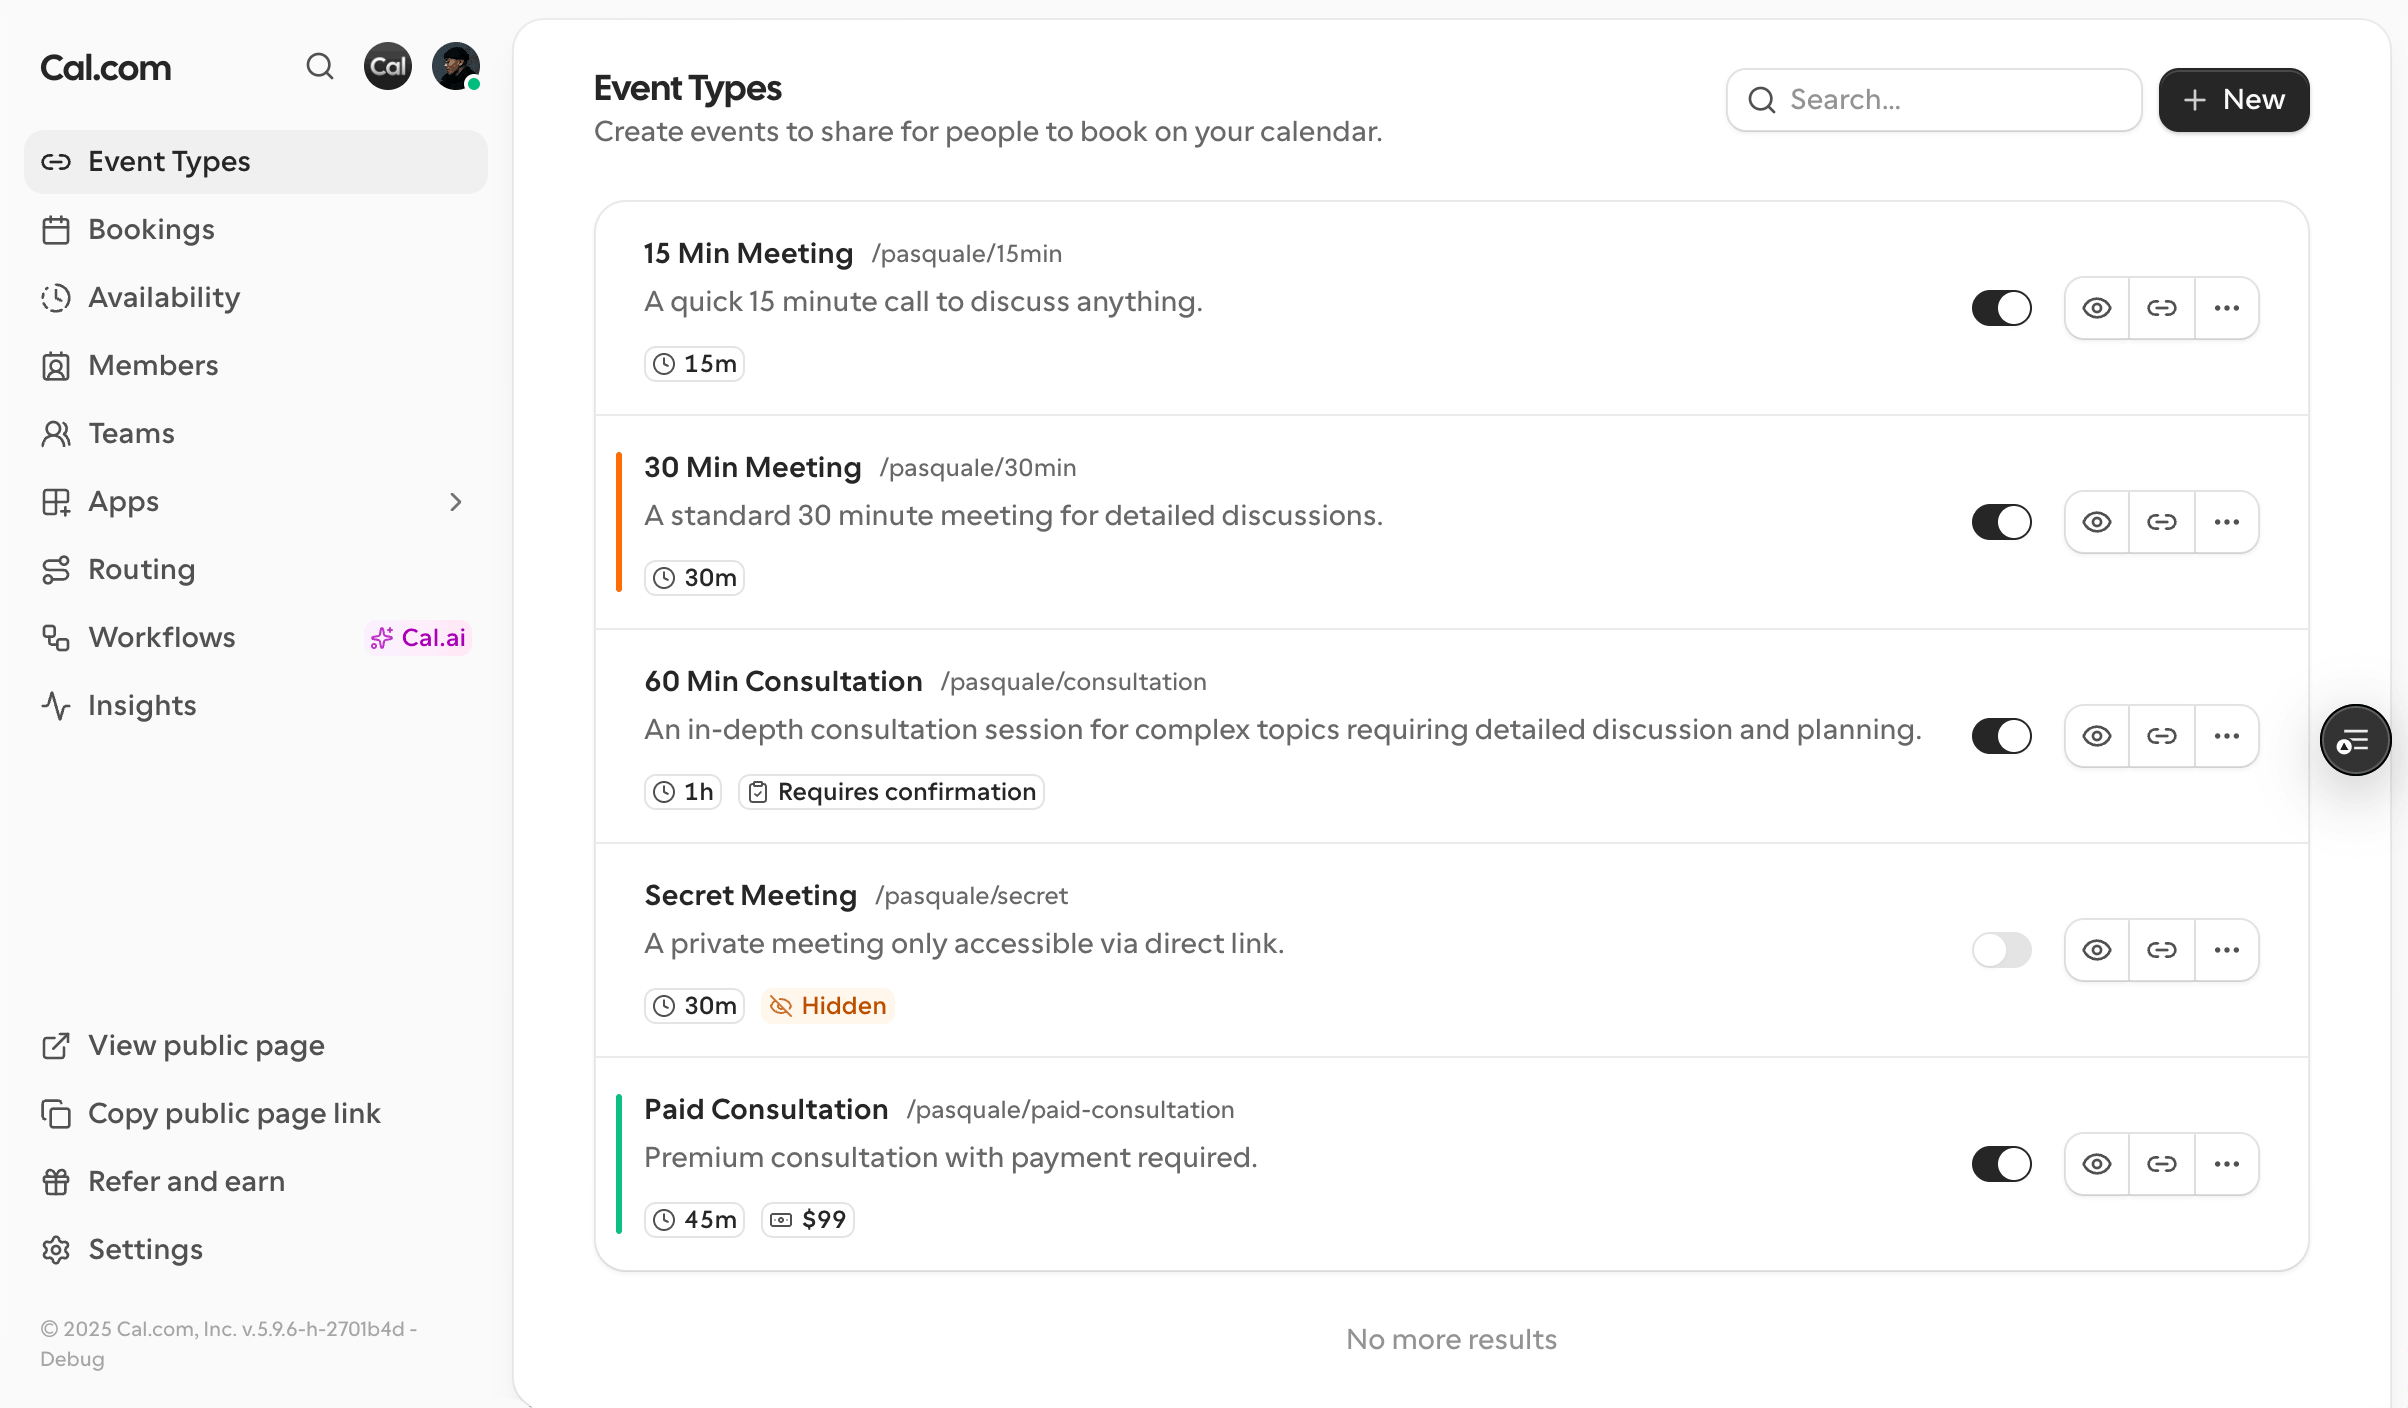The height and width of the screenshot is (1408, 2408).
Task: Enable the Secret Meeting toggle
Action: 2002,950
